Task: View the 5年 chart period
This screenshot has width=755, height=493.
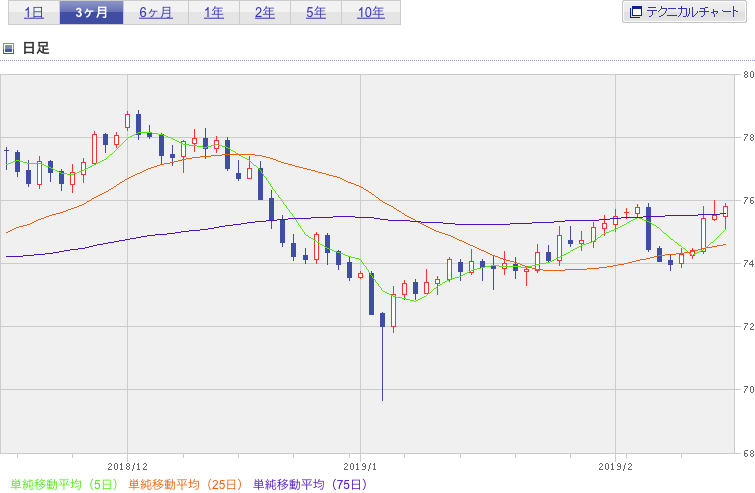Action: point(316,13)
